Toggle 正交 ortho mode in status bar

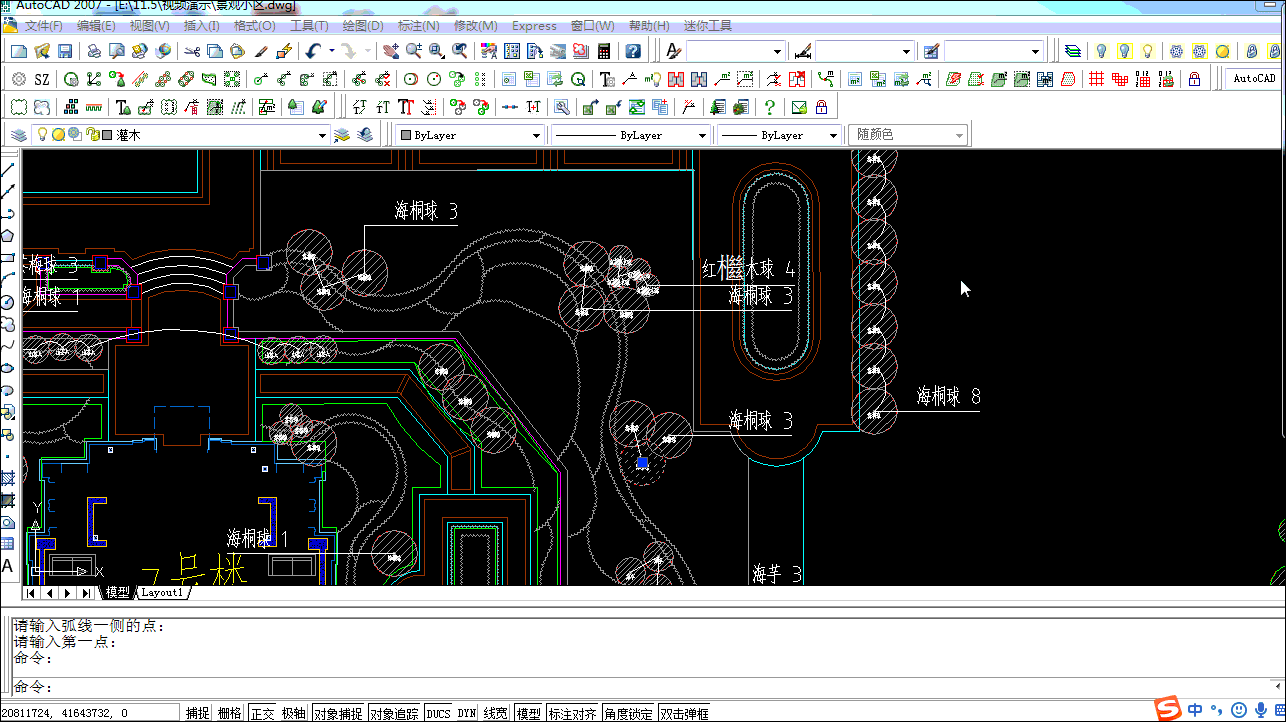pyautogui.click(x=262, y=713)
